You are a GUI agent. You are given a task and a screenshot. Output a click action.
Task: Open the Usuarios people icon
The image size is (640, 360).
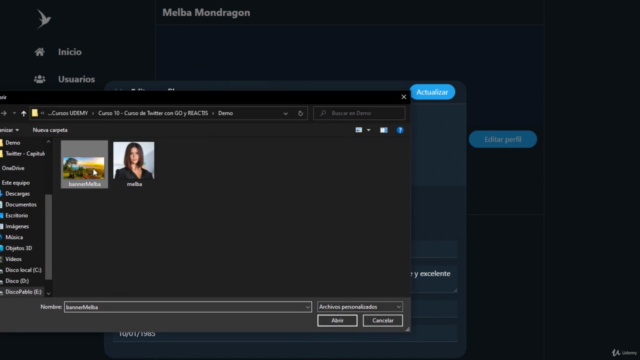tap(40, 79)
